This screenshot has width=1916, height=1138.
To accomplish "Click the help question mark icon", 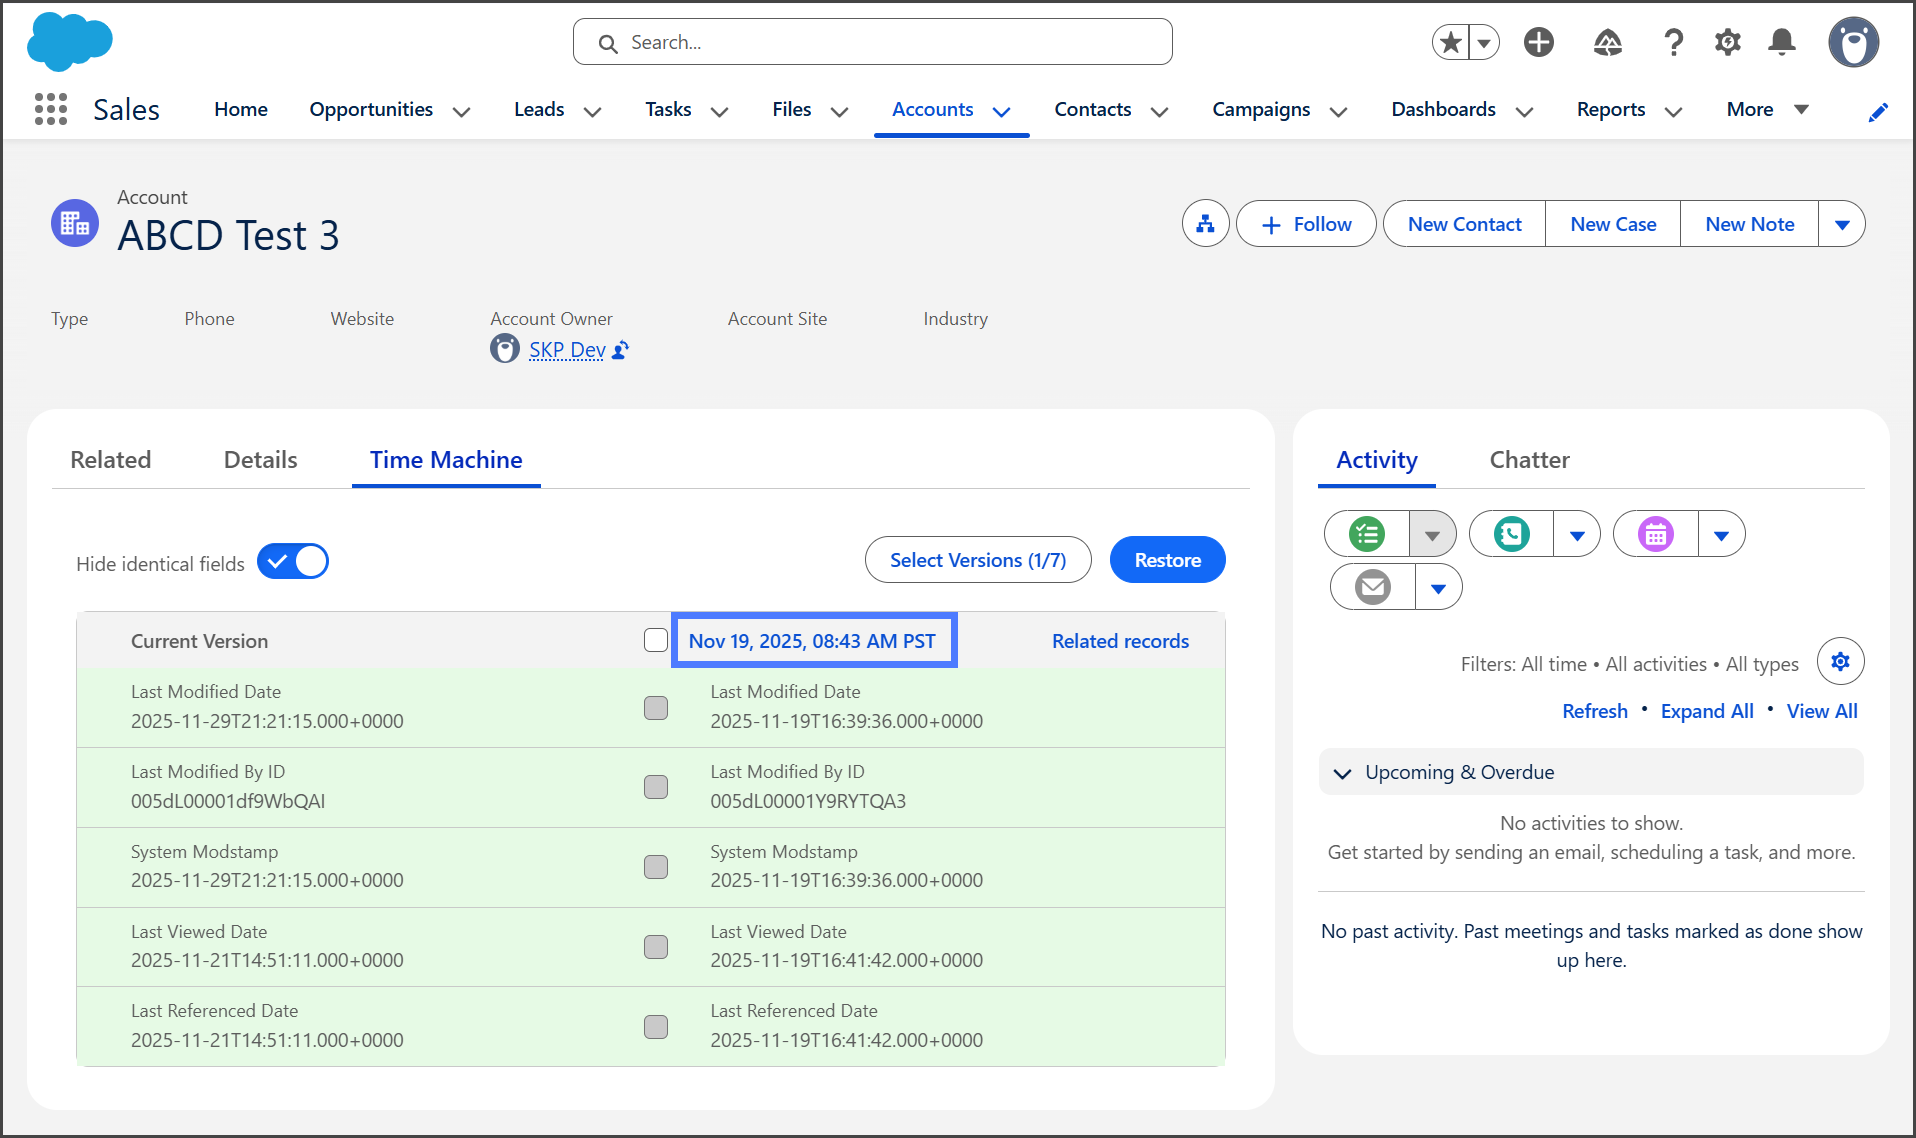I will coord(1673,42).
